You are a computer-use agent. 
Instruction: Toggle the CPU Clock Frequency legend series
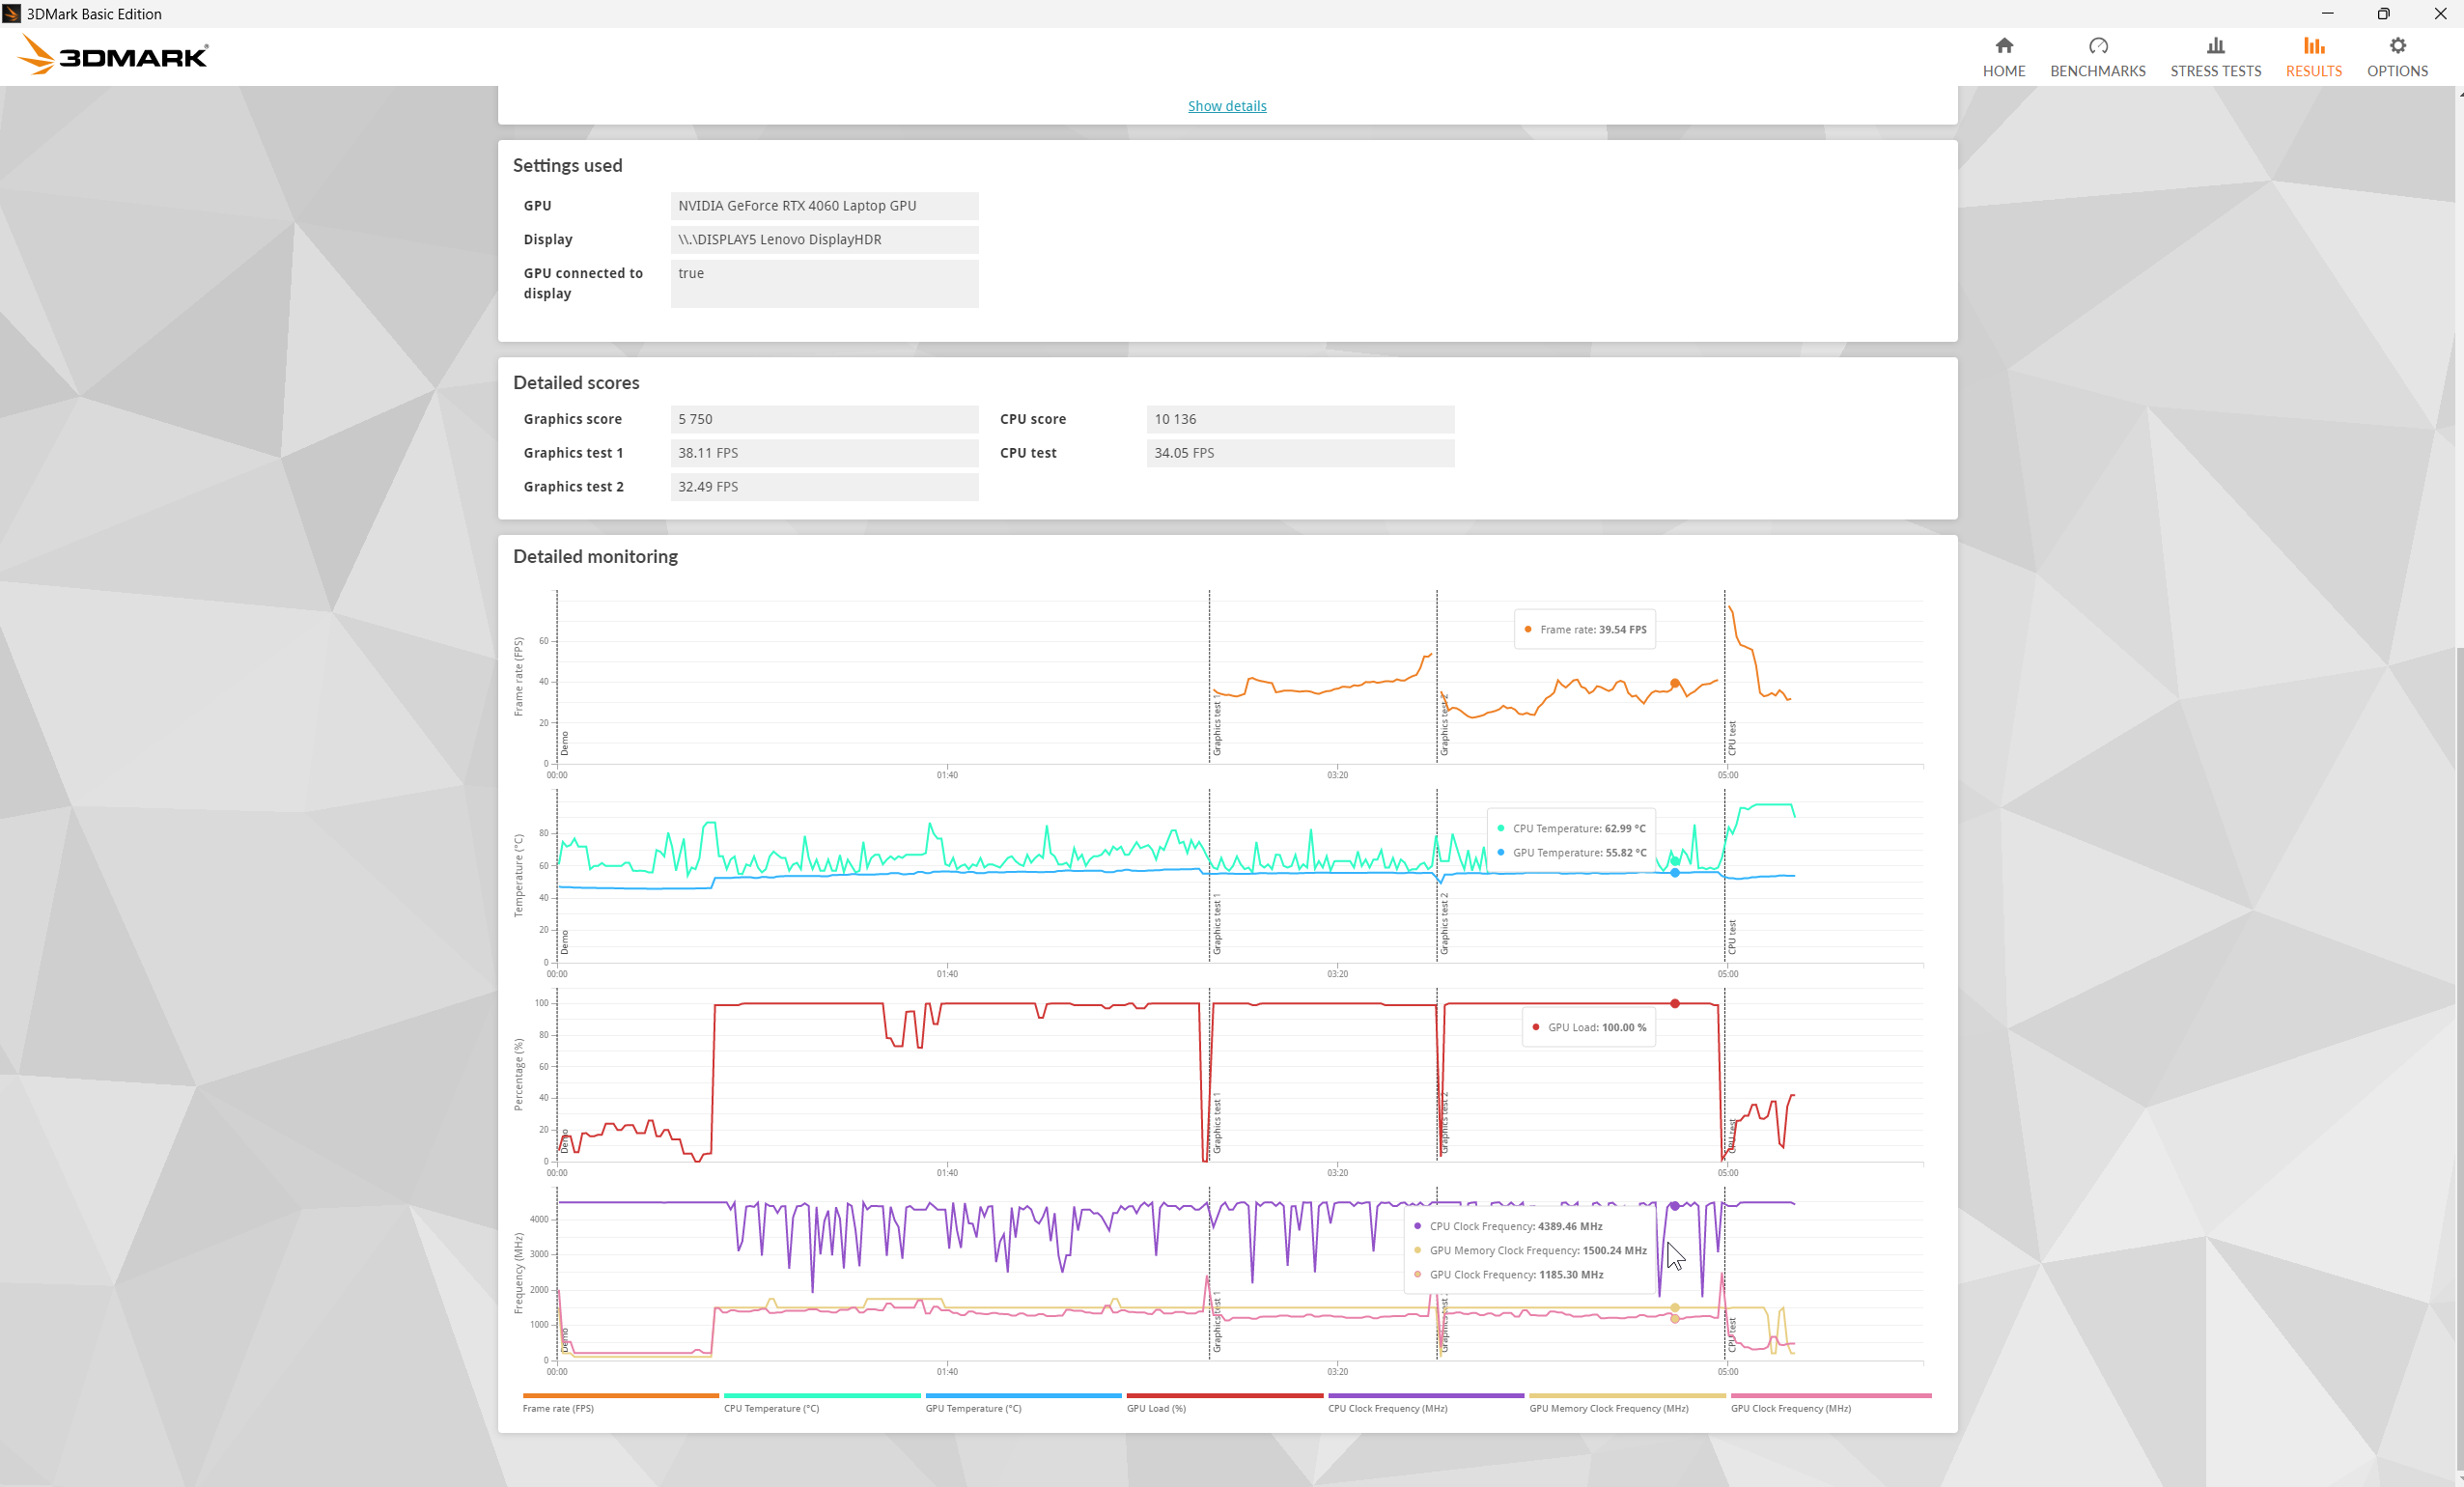point(1387,1408)
